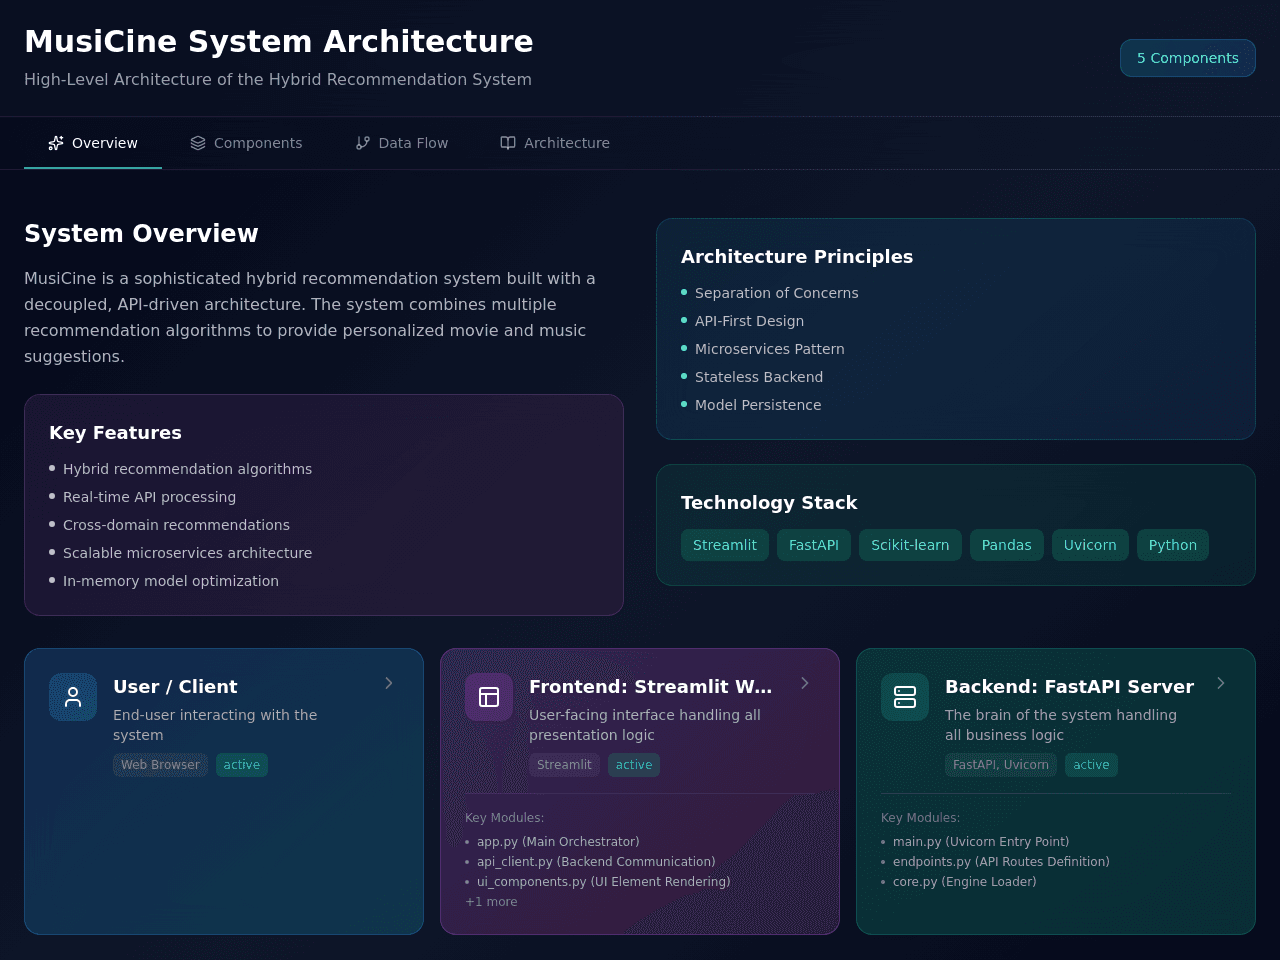Click the '5 Components' badge

point(1188,58)
